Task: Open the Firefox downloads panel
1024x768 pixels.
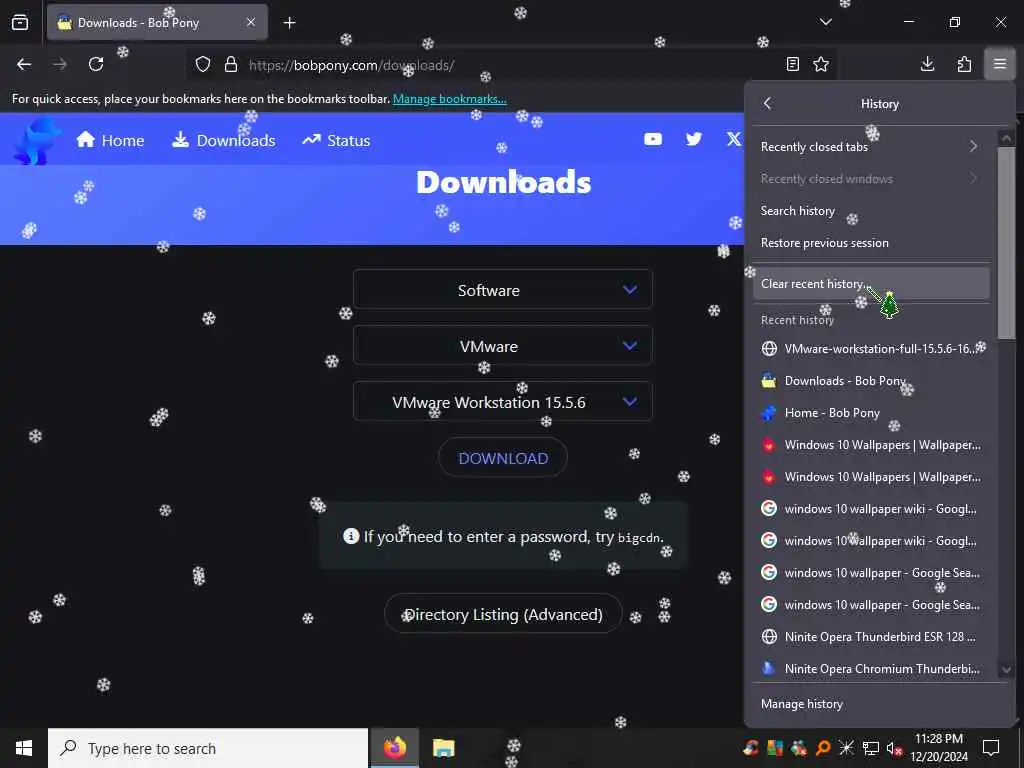Action: coord(927,64)
